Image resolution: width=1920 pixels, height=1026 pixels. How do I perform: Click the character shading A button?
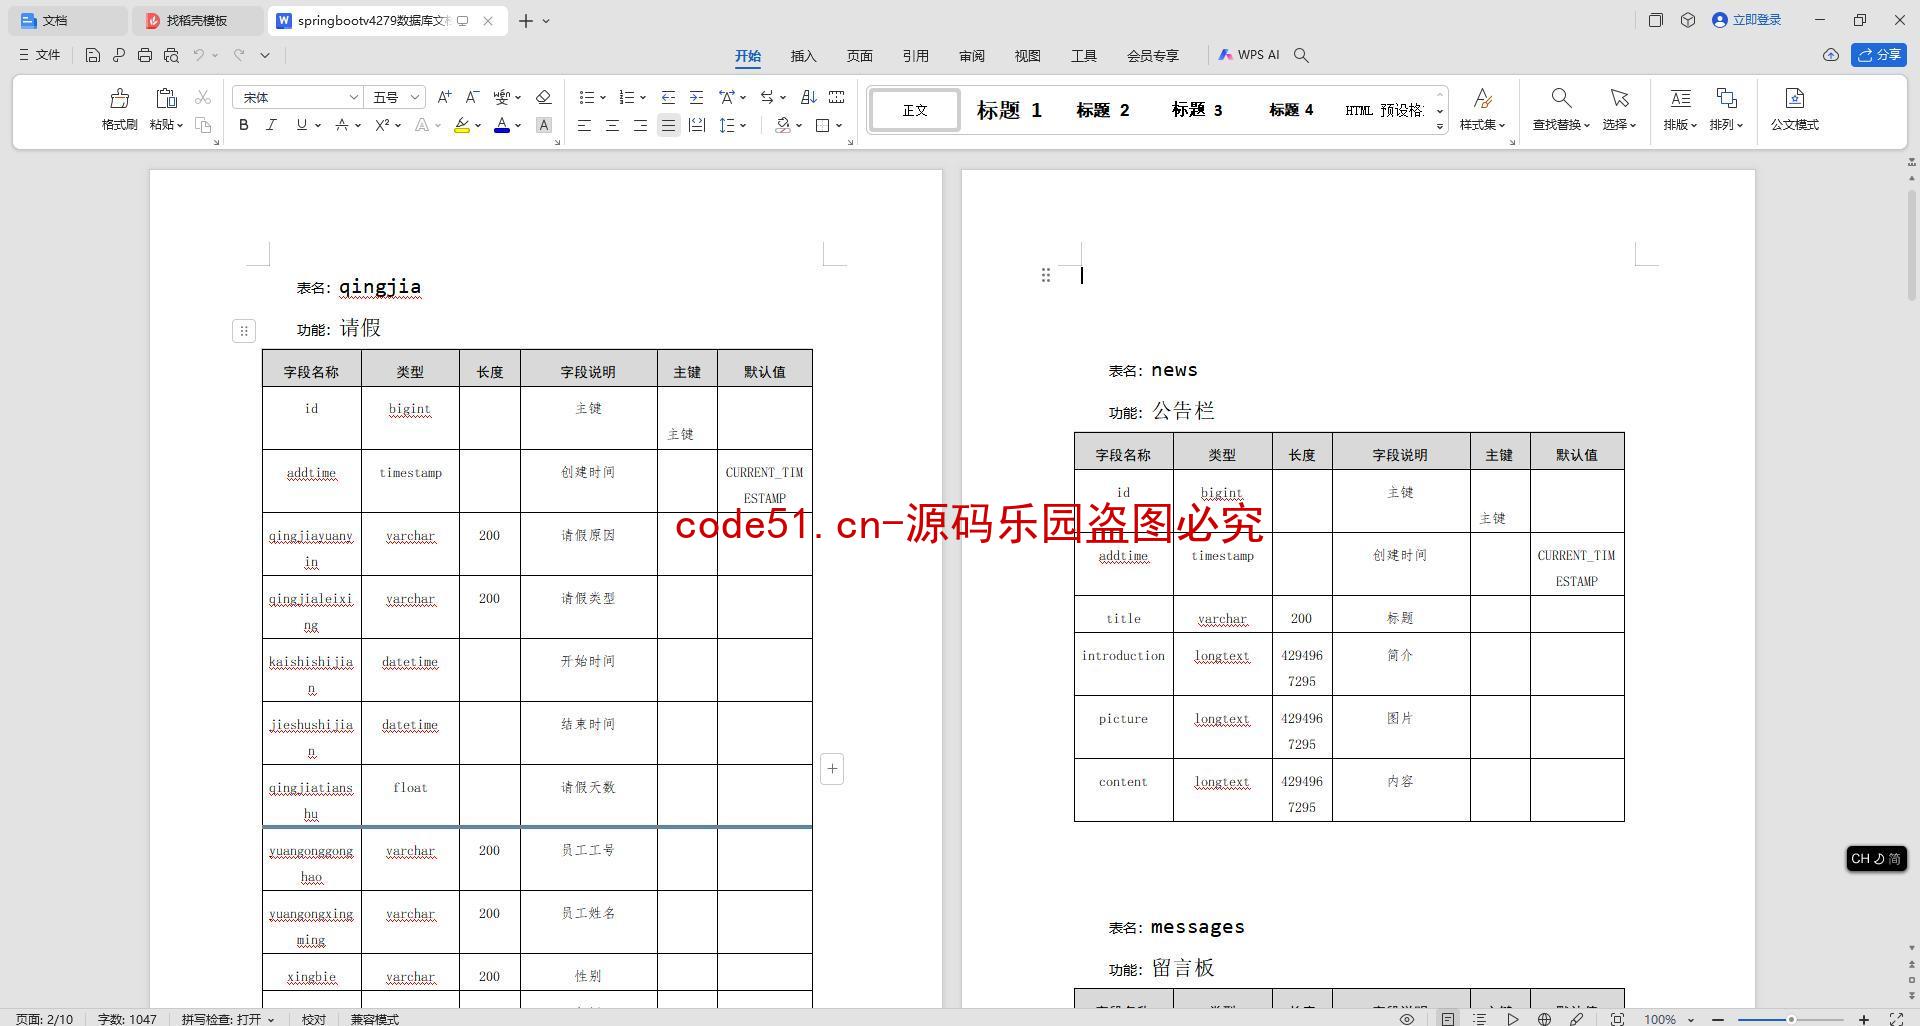pos(543,125)
